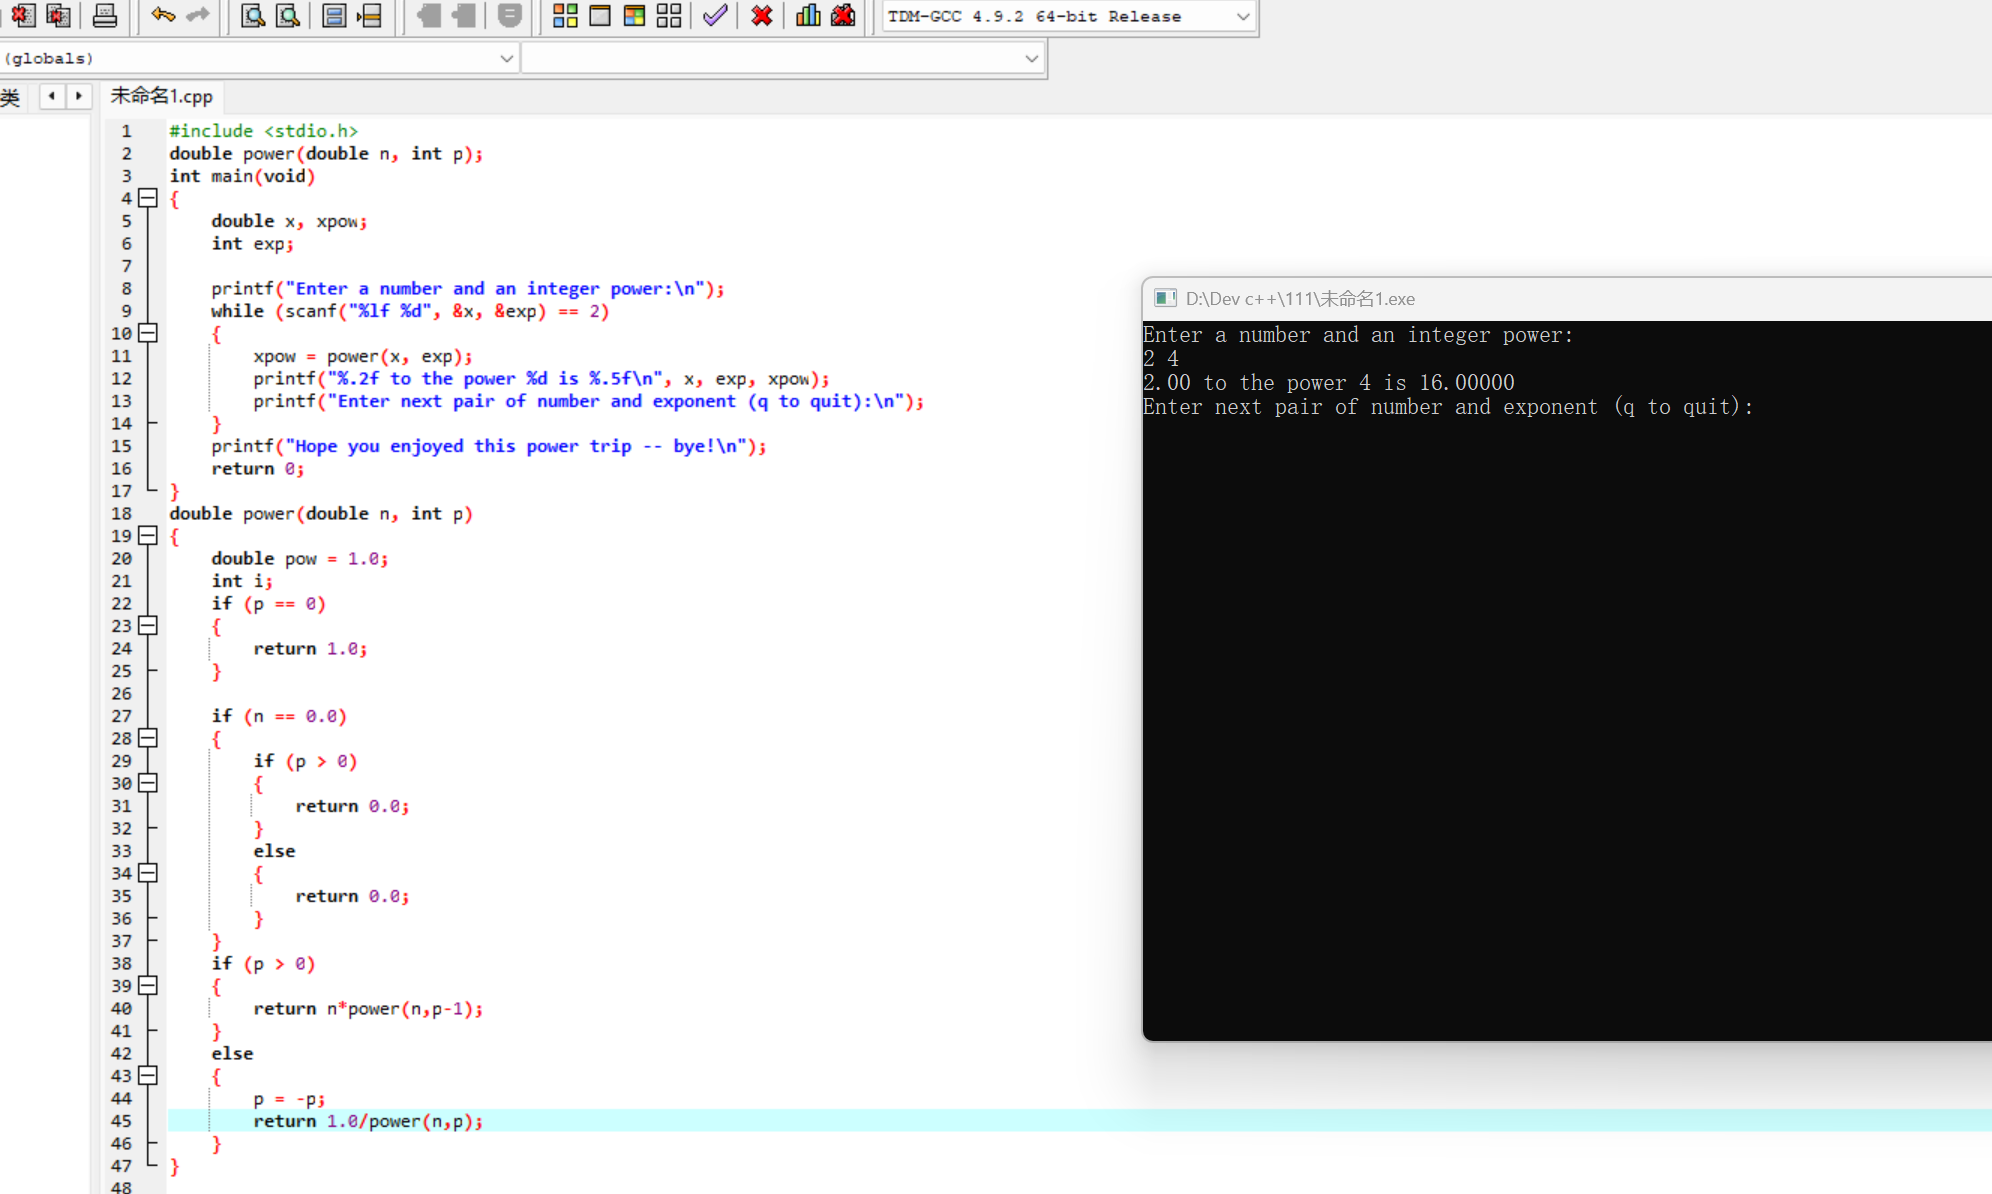Click the Compile & Run colored icon
The width and height of the screenshot is (1992, 1194).
tap(634, 15)
